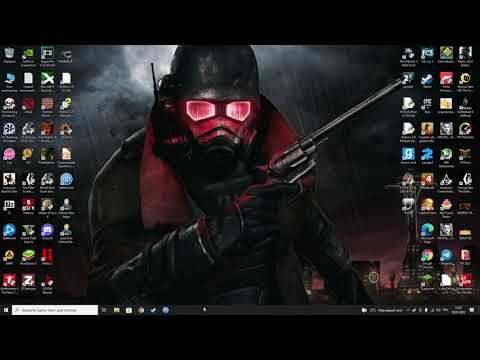This screenshot has height=360, width=480.
Task: Open the This PC computer icon
Action: (x=9, y=82)
